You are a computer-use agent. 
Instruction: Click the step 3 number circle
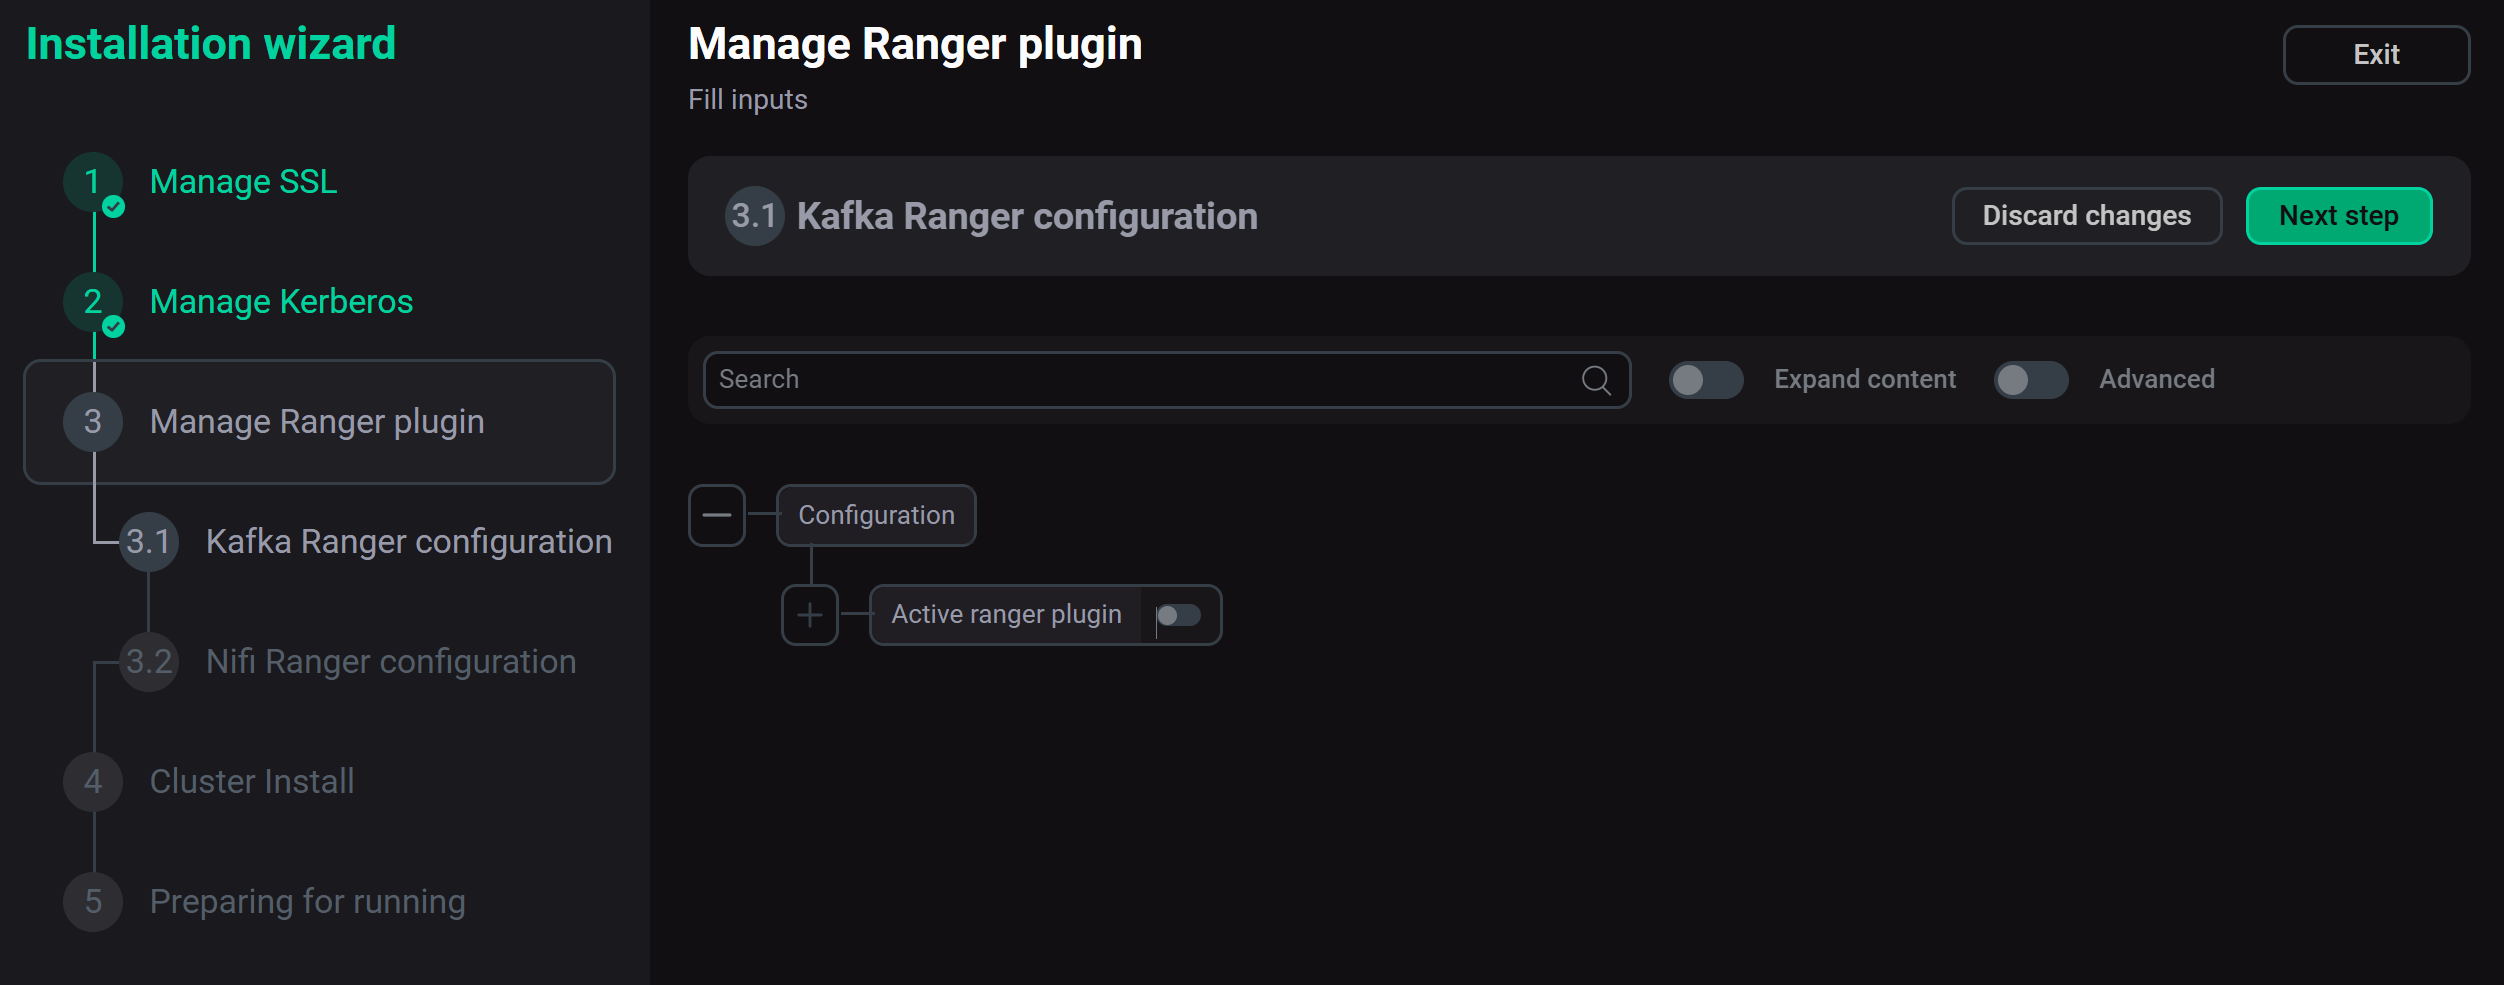click(x=93, y=422)
